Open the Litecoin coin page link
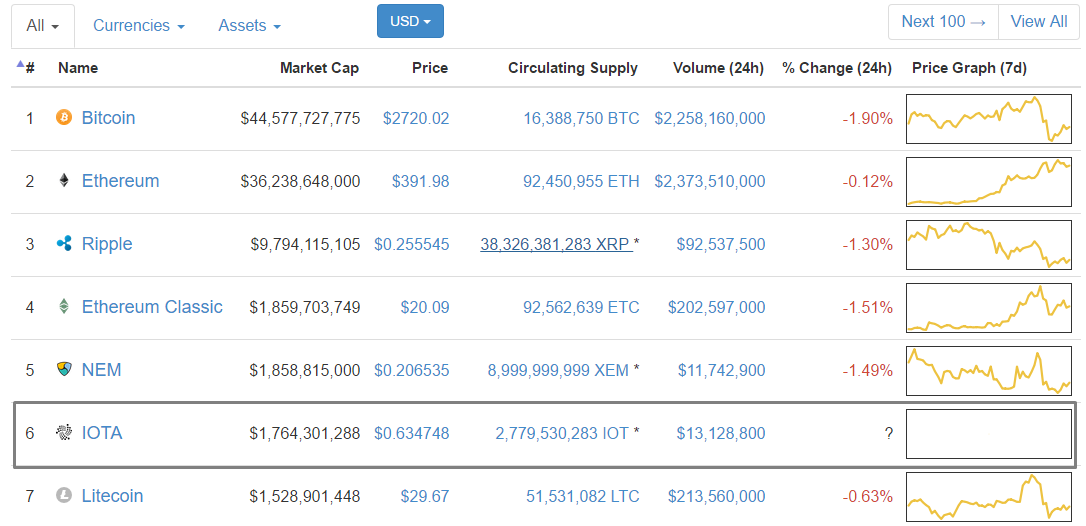This screenshot has width=1086, height=526. tap(112, 496)
